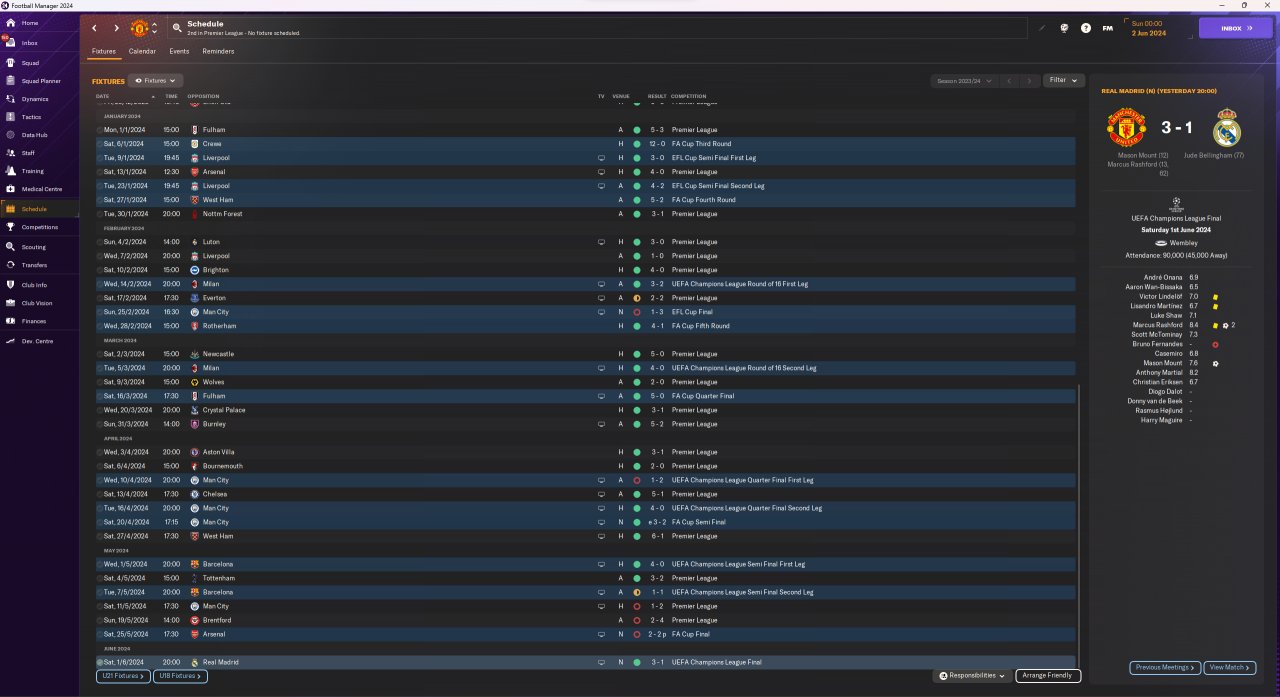Viewport: 1280px width, 697px height.
Task: Open the Filter dropdown
Action: (x=1064, y=80)
